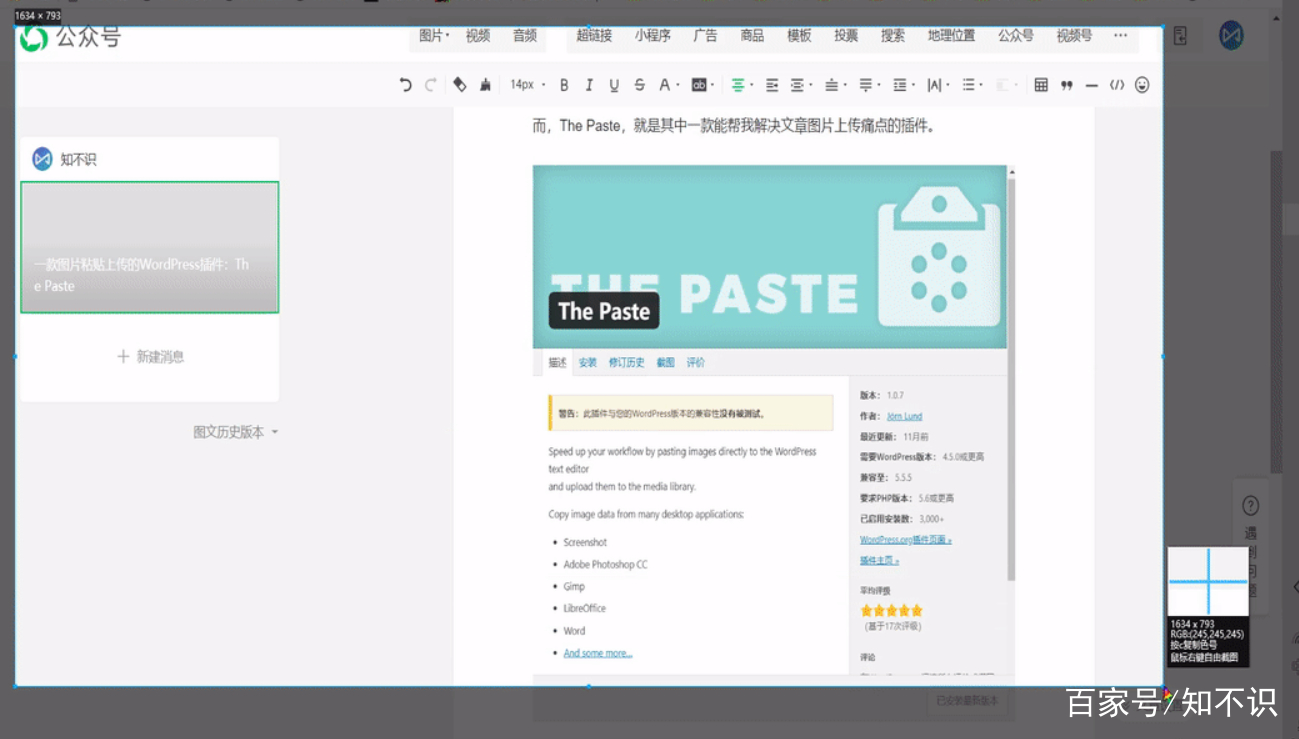The width and height of the screenshot is (1299, 739).
Task: Select the 描述 tab in plugin screenshot
Action: [557, 363]
